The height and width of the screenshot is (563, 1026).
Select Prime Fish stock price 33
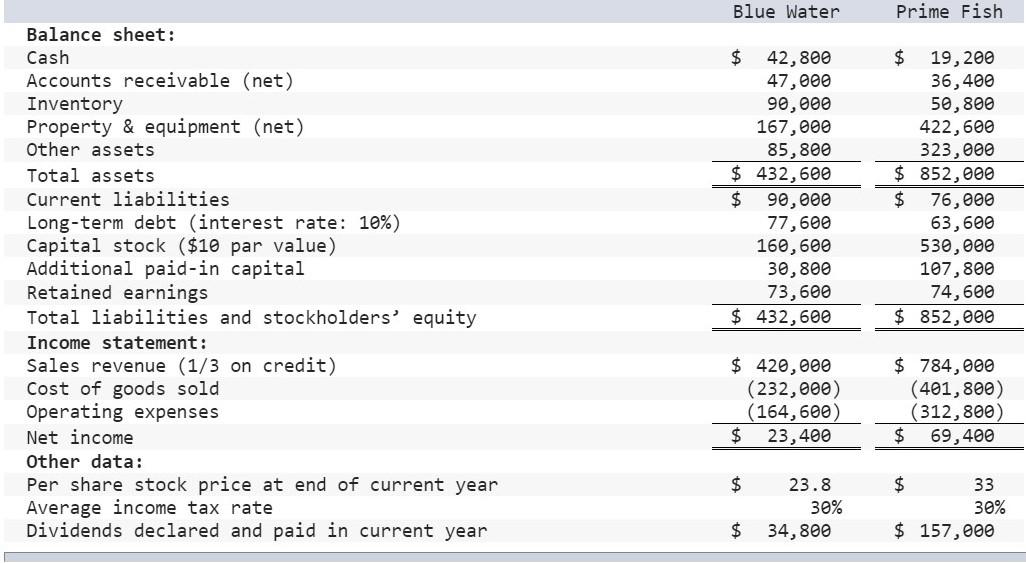(984, 484)
